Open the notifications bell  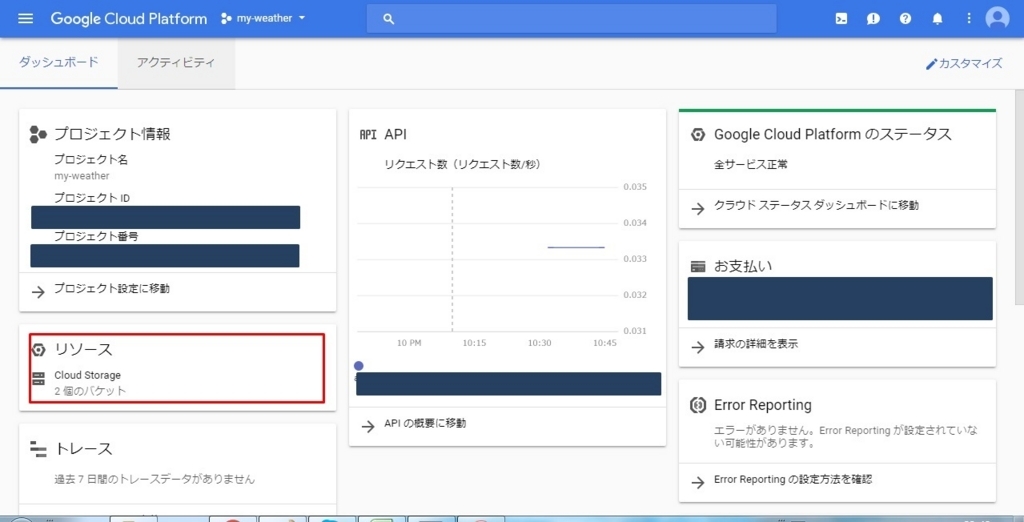tap(937, 19)
